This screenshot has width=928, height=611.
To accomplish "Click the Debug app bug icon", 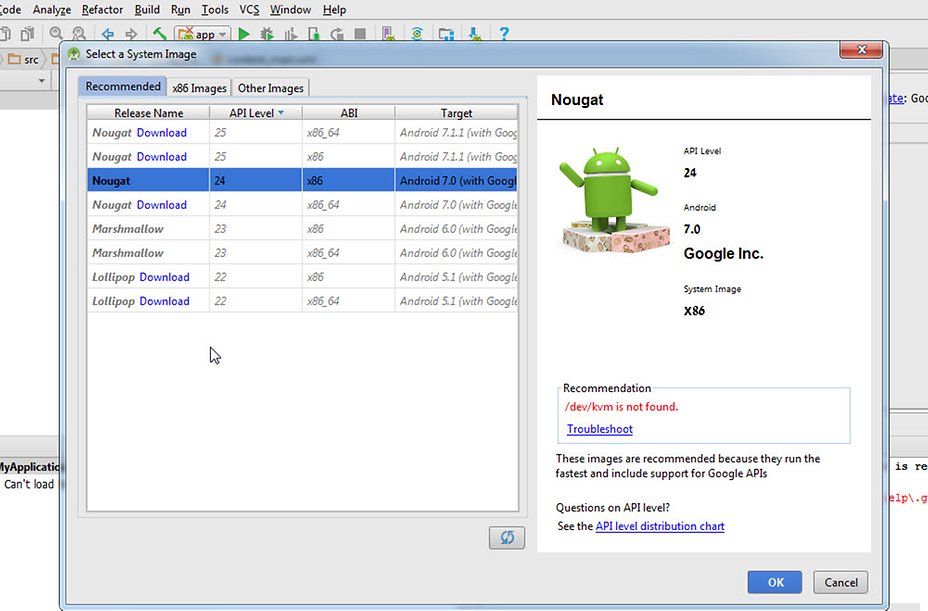I will coord(267,34).
